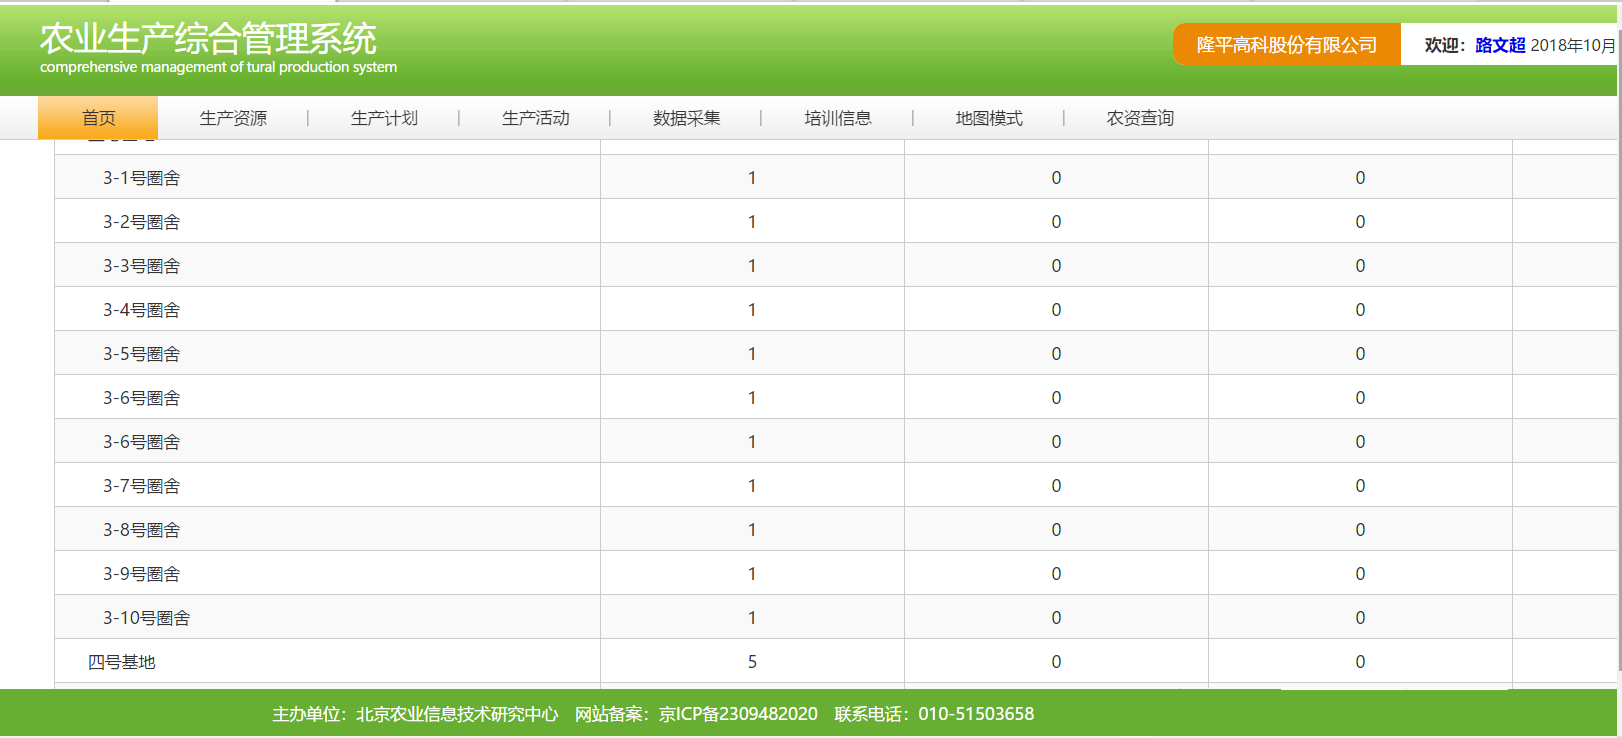Viewport: 1622px width, 738px height.
Task: Select the 3-7号圈舍 row
Action: tap(142, 486)
